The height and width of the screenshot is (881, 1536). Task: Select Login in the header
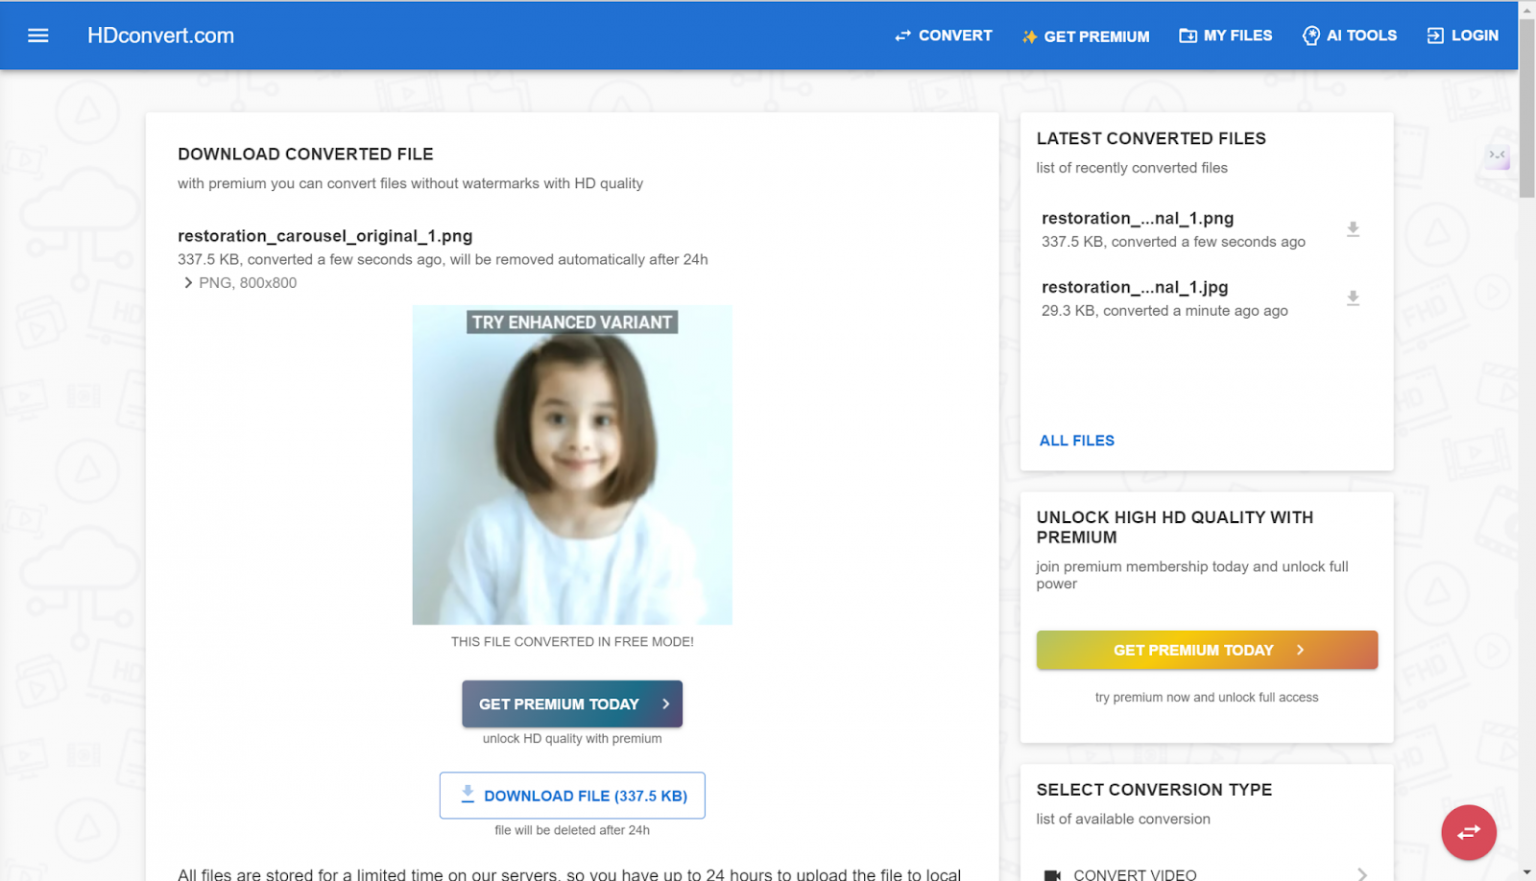1462,35
